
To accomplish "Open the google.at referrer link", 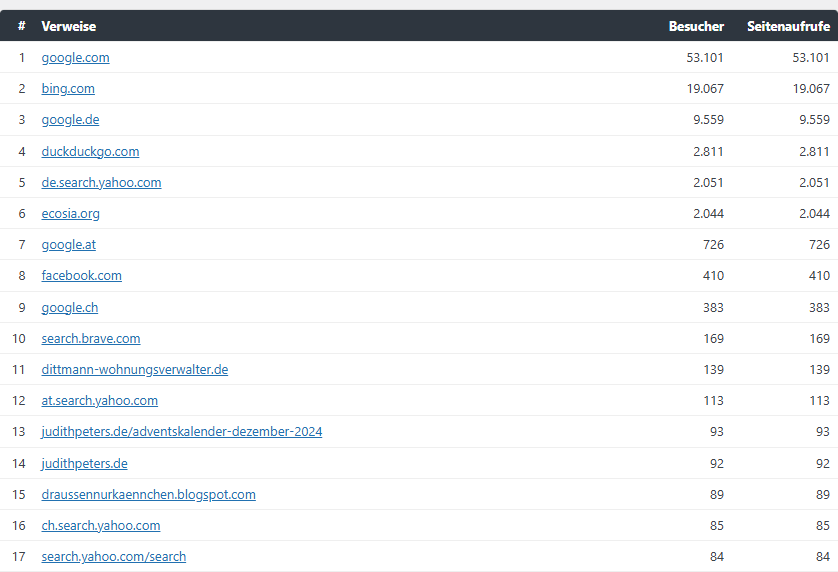I will tap(68, 245).
